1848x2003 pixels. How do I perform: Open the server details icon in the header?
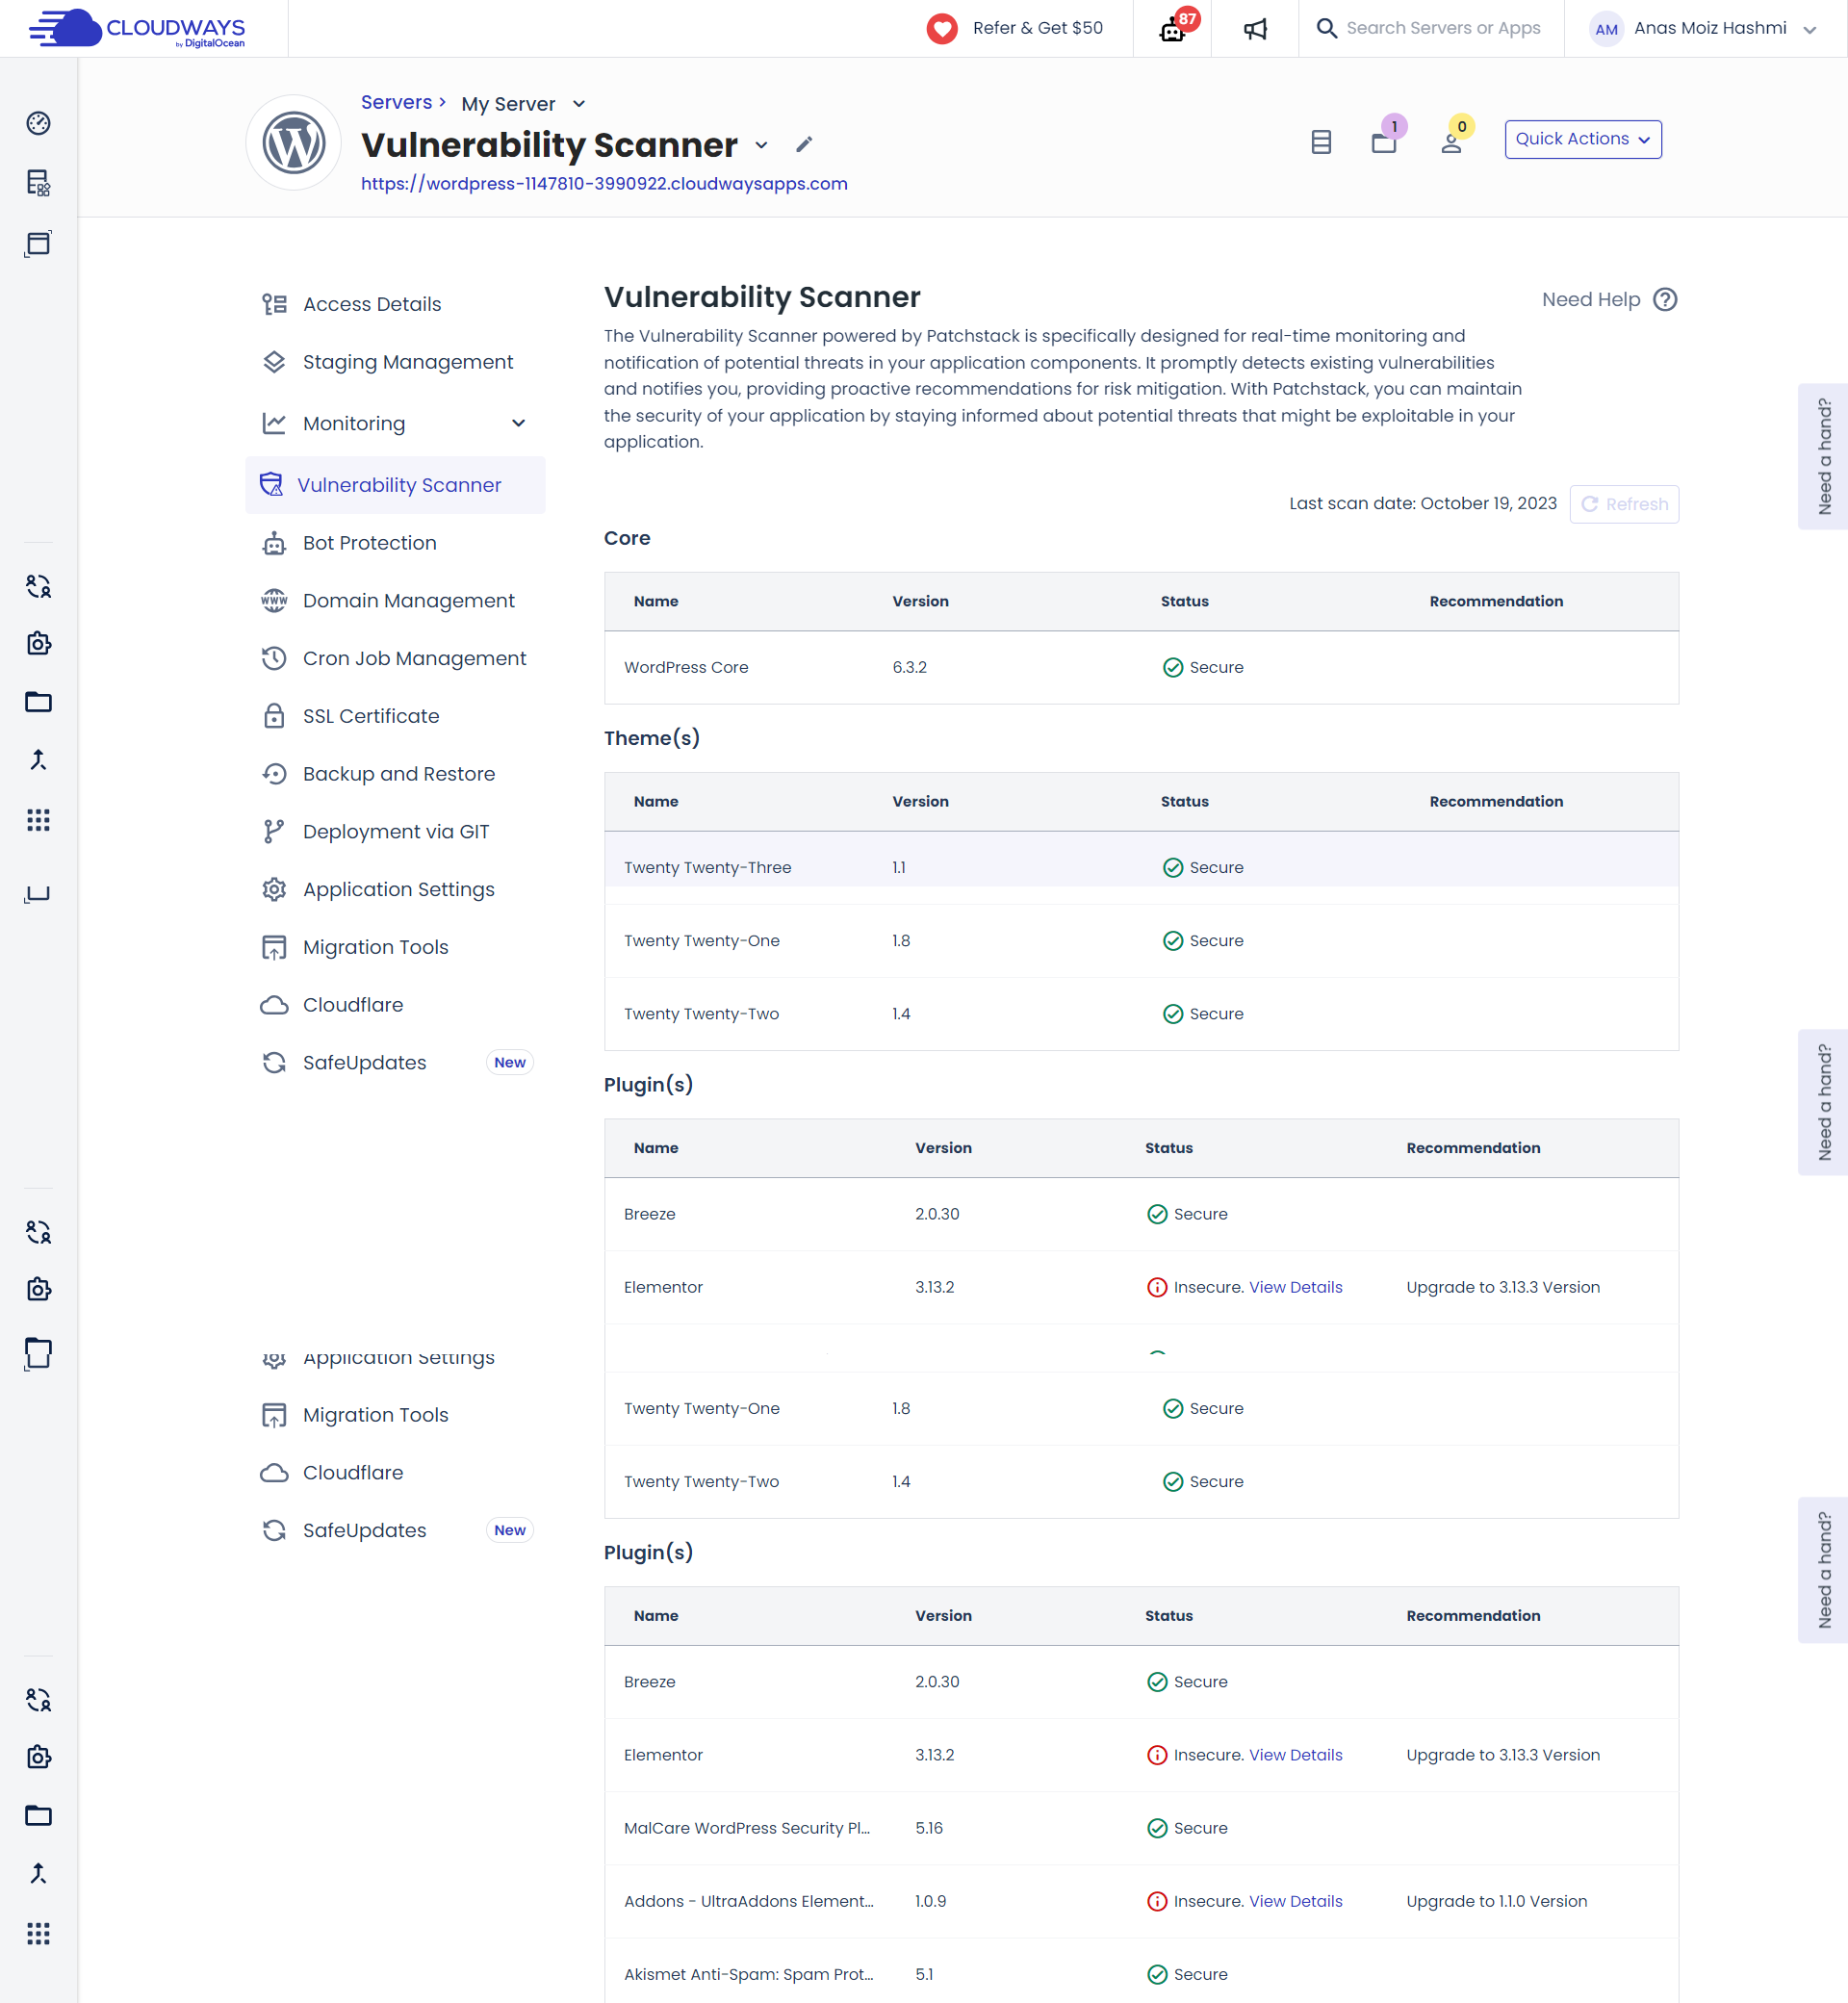[x=1321, y=141]
